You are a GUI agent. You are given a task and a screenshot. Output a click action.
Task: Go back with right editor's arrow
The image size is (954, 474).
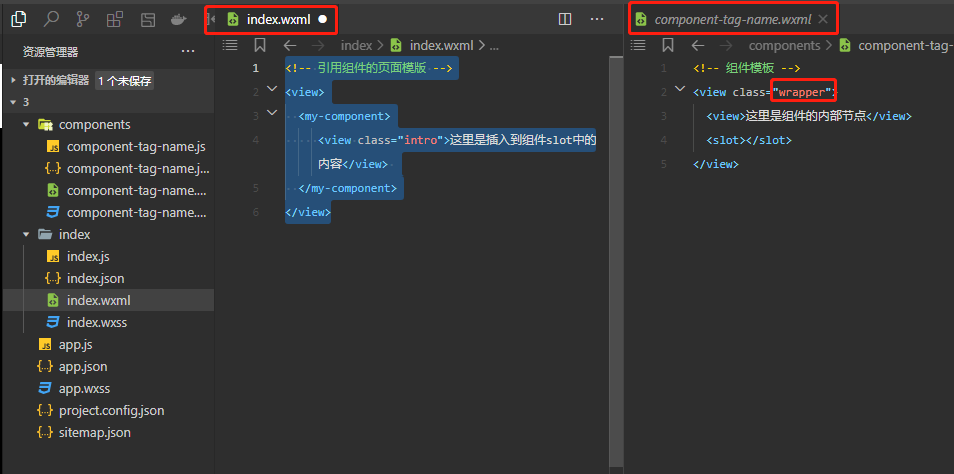tap(698, 45)
